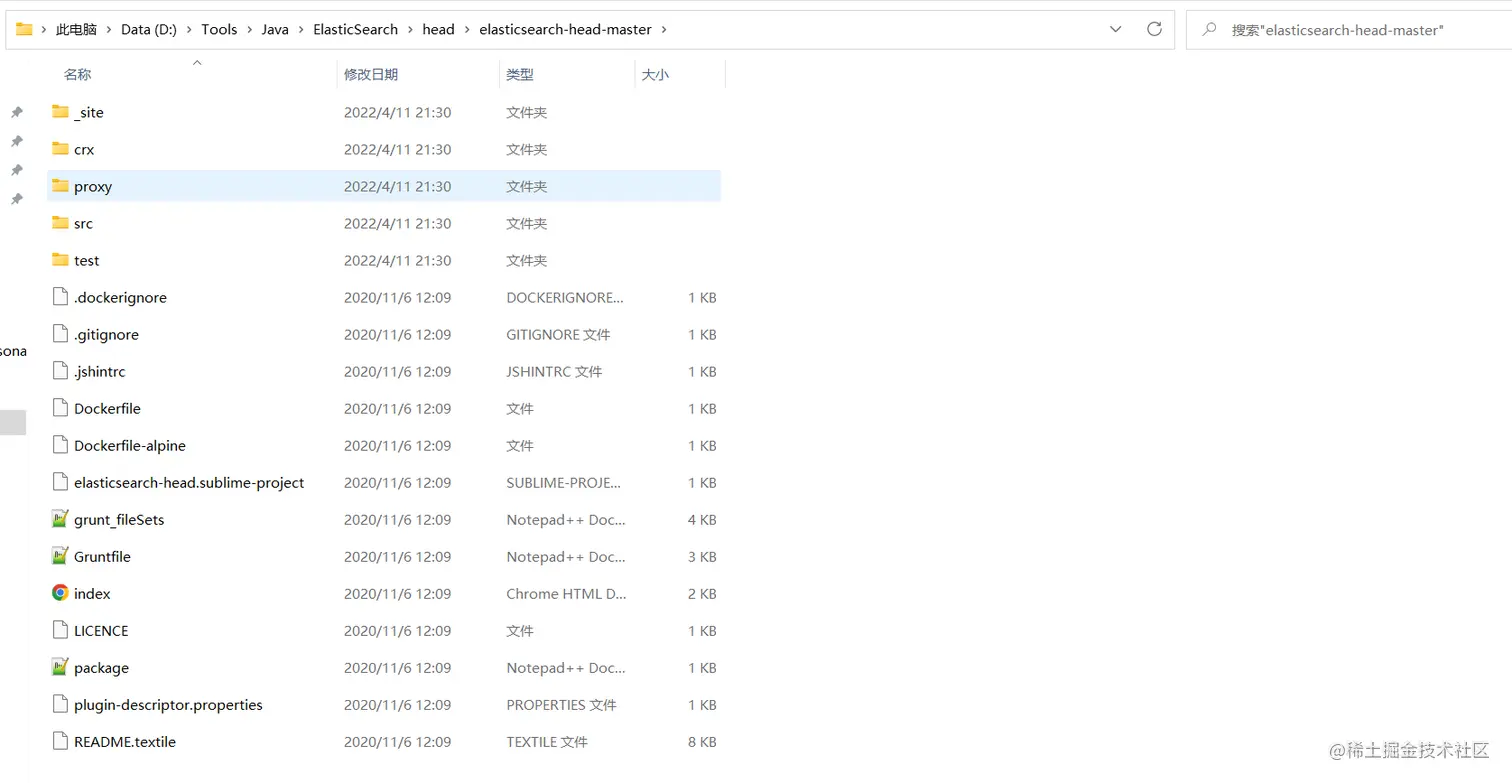This screenshot has height=783, width=1512.
Task: Click the test folder icon
Action: pos(60,260)
